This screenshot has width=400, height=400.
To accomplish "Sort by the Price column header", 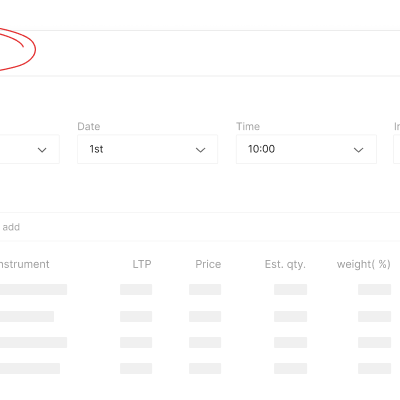I will coord(208,264).
